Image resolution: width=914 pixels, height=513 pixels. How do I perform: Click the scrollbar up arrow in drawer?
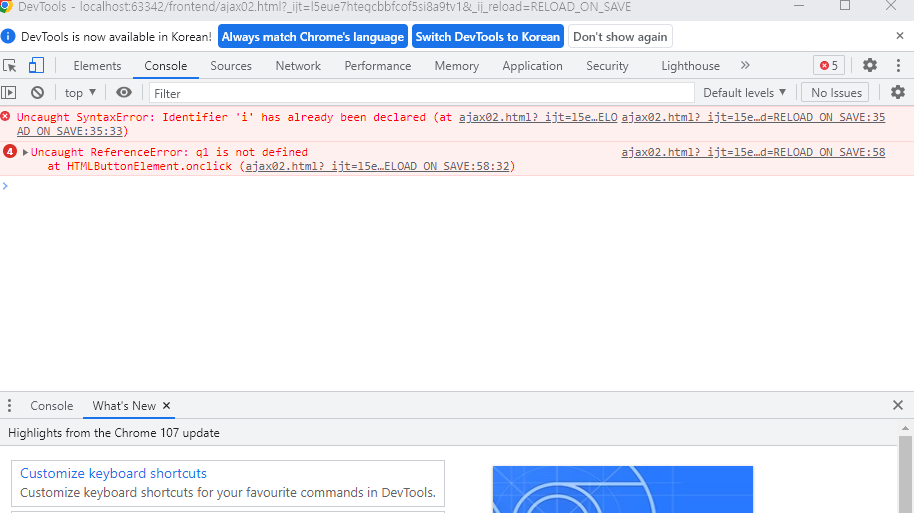905,428
